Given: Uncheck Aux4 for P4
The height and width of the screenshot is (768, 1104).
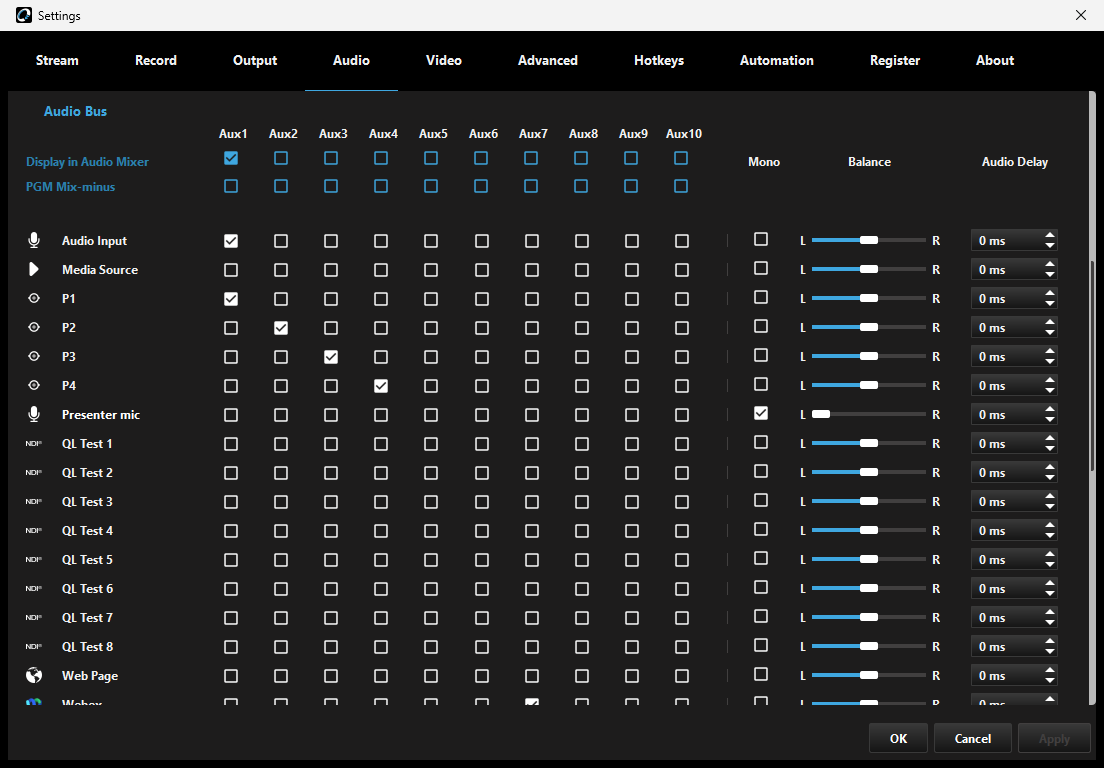Looking at the screenshot, I should [381, 386].
